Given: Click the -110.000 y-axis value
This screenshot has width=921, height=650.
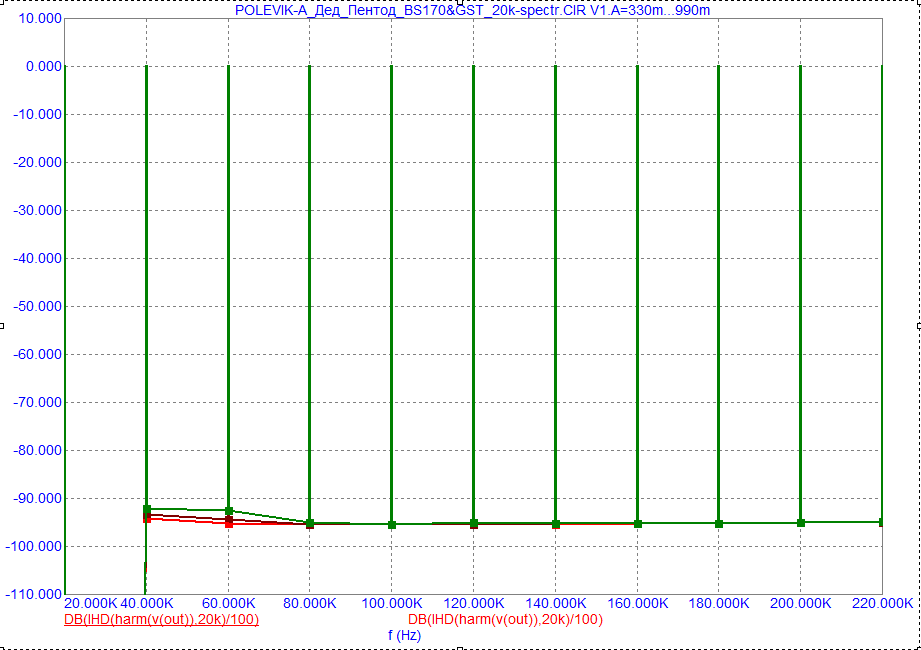Looking at the screenshot, I should pos(34,595).
